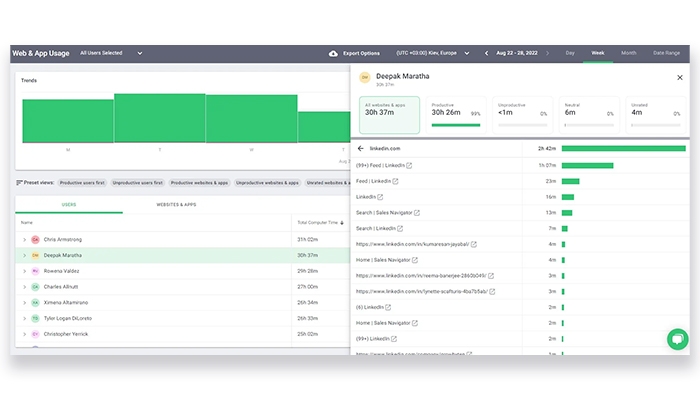Click the Export Options cloud download icon

333,53
